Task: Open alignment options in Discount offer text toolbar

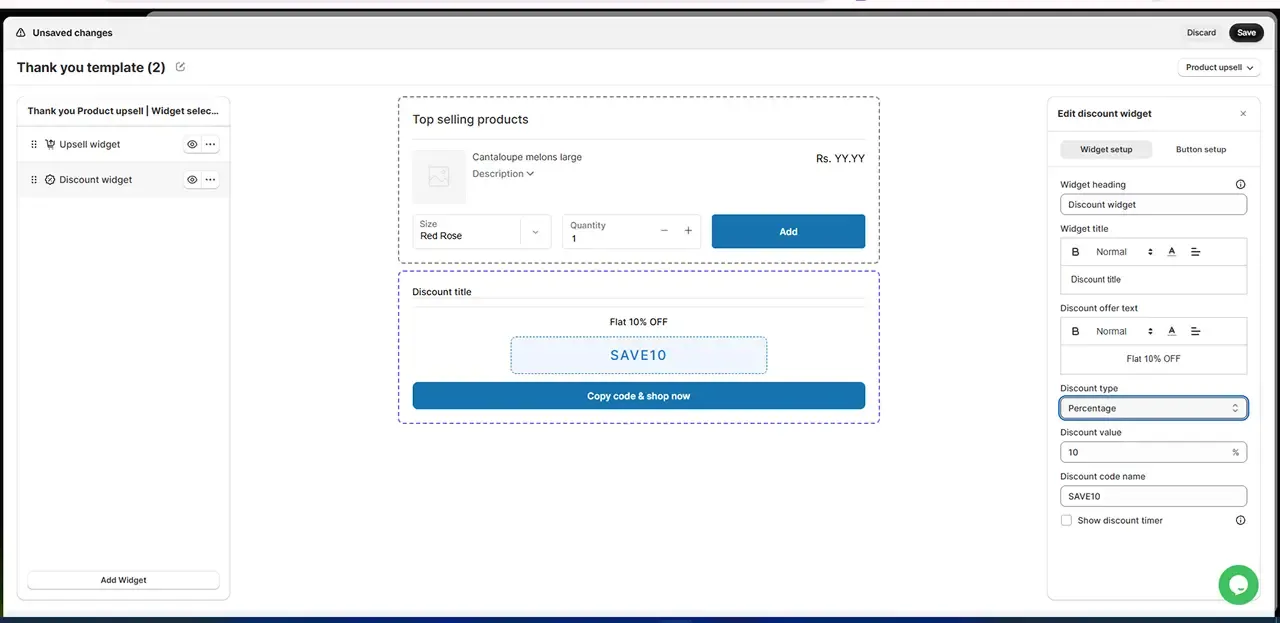Action: pyautogui.click(x=1195, y=332)
